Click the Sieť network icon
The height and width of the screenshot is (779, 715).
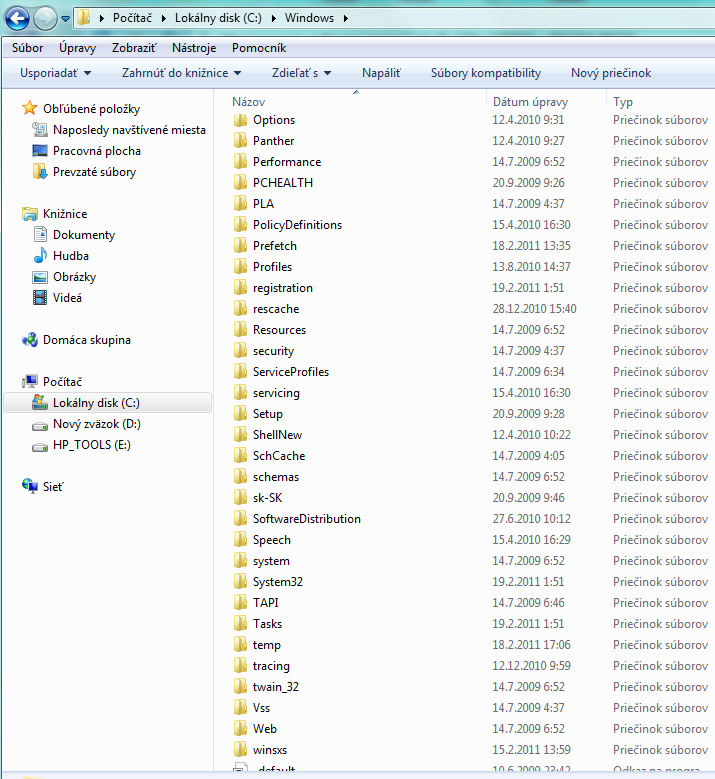(30, 487)
